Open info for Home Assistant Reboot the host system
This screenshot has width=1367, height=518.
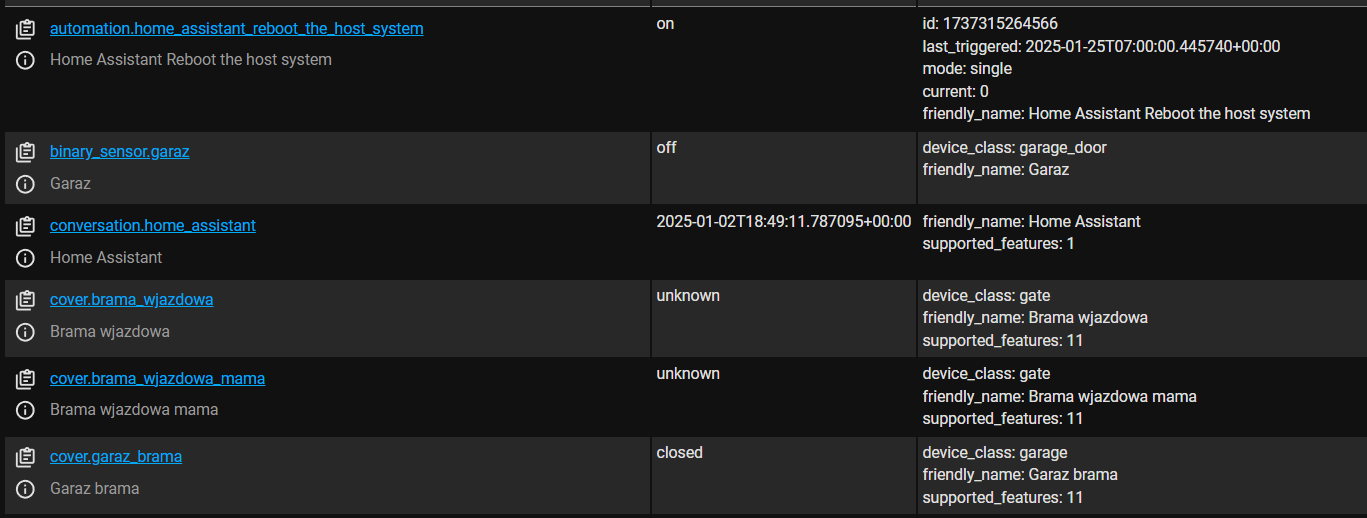(x=25, y=60)
